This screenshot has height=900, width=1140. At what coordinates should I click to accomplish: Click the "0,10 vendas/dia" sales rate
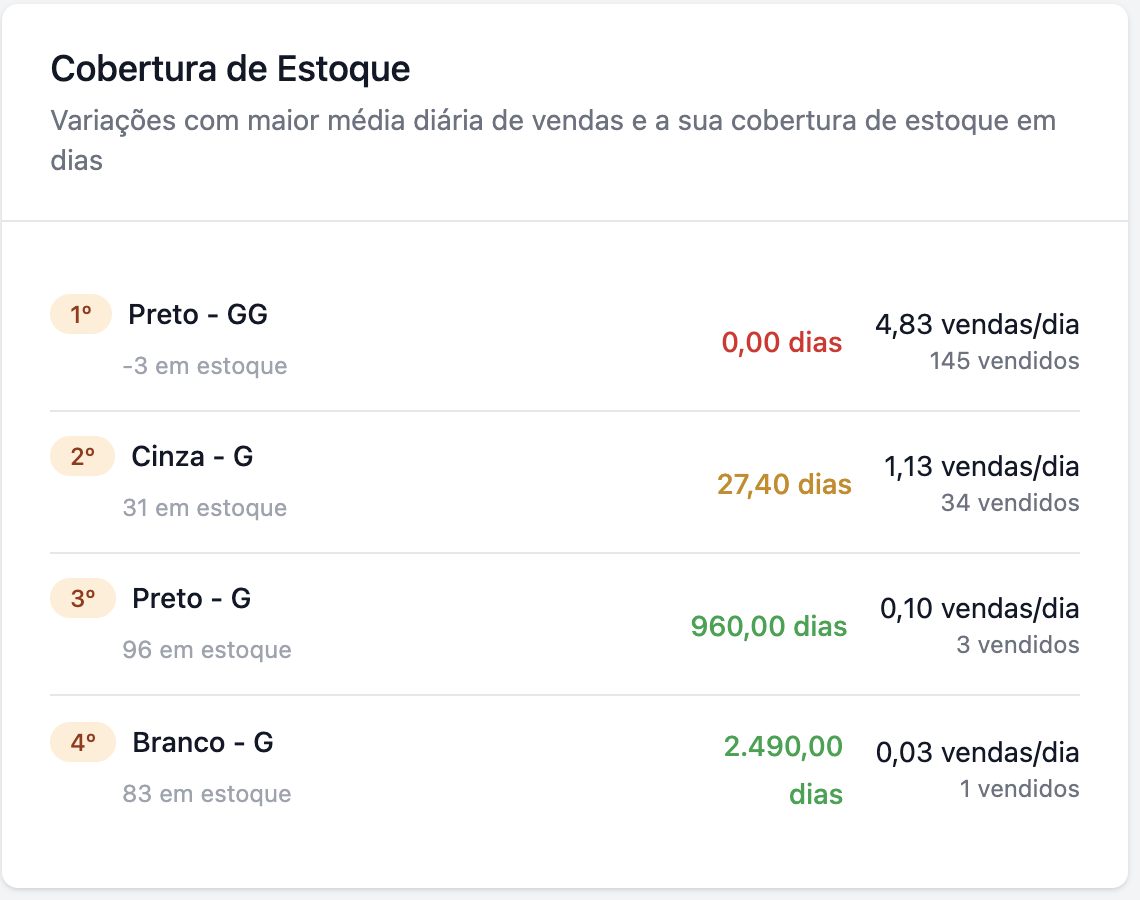(979, 608)
